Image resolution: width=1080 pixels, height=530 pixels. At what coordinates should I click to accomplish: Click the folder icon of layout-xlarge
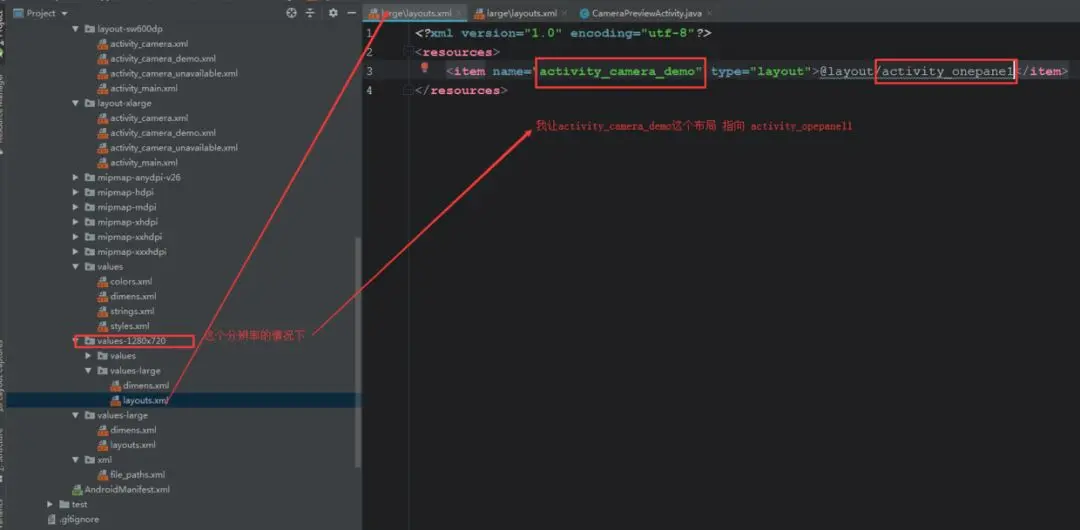pyautogui.click(x=90, y=103)
